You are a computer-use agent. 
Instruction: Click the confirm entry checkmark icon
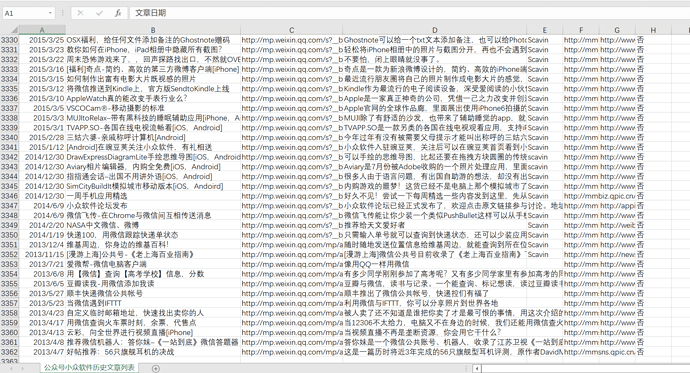[99, 13]
